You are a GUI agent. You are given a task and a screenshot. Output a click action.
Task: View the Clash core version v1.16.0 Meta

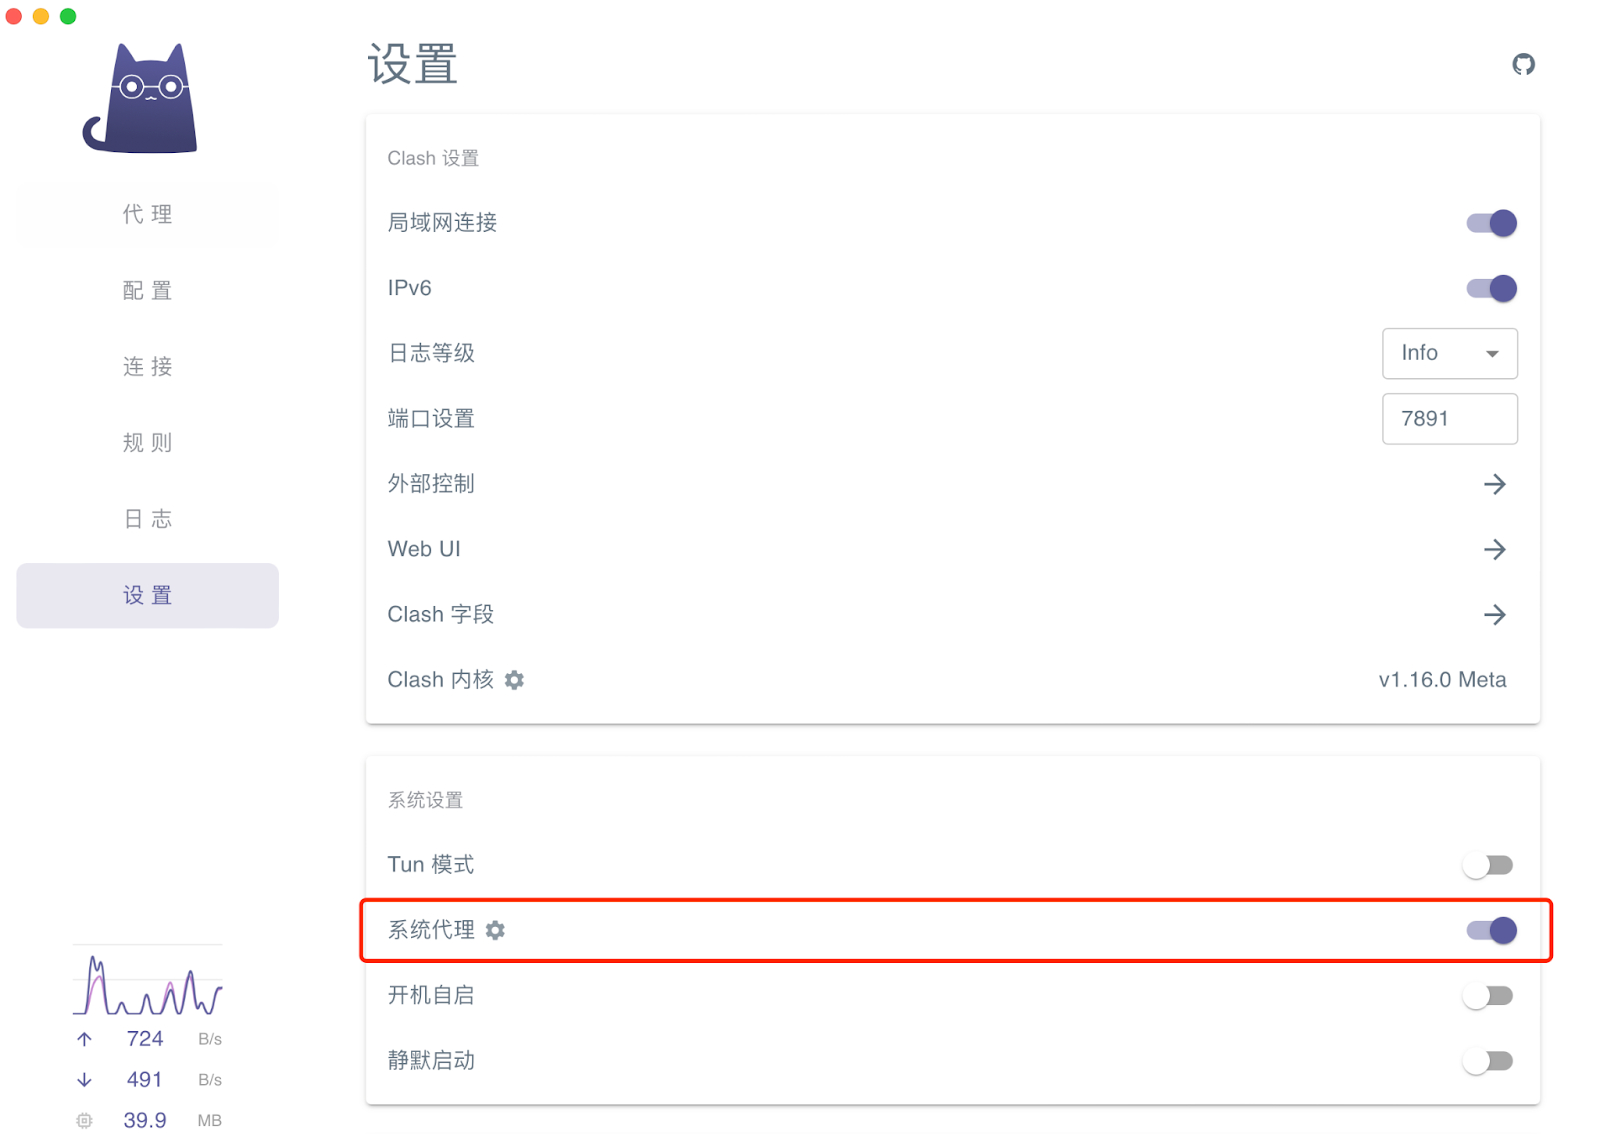(1442, 680)
